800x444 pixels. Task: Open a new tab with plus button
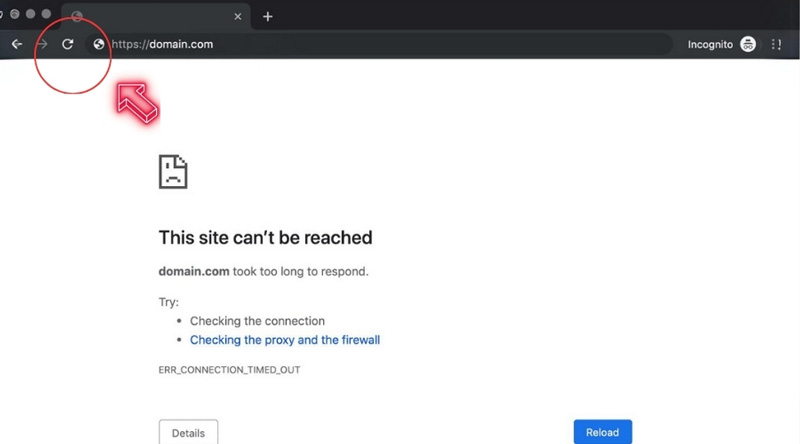click(268, 17)
